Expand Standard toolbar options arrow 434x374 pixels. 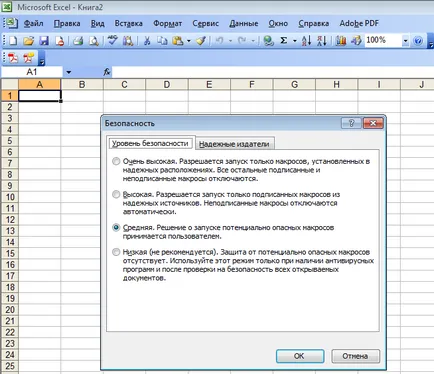(430, 42)
